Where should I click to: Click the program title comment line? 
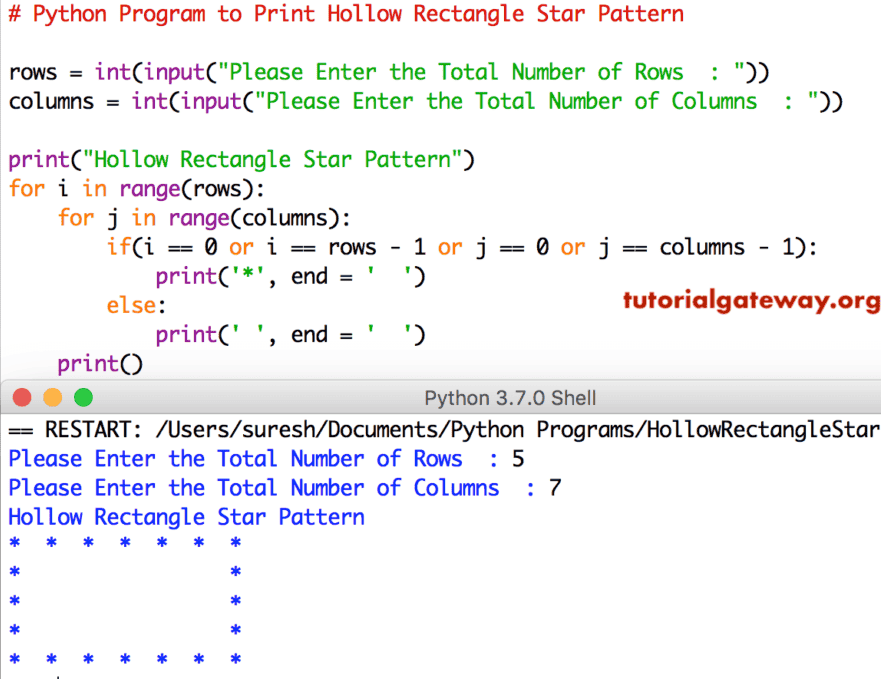pos(345,14)
